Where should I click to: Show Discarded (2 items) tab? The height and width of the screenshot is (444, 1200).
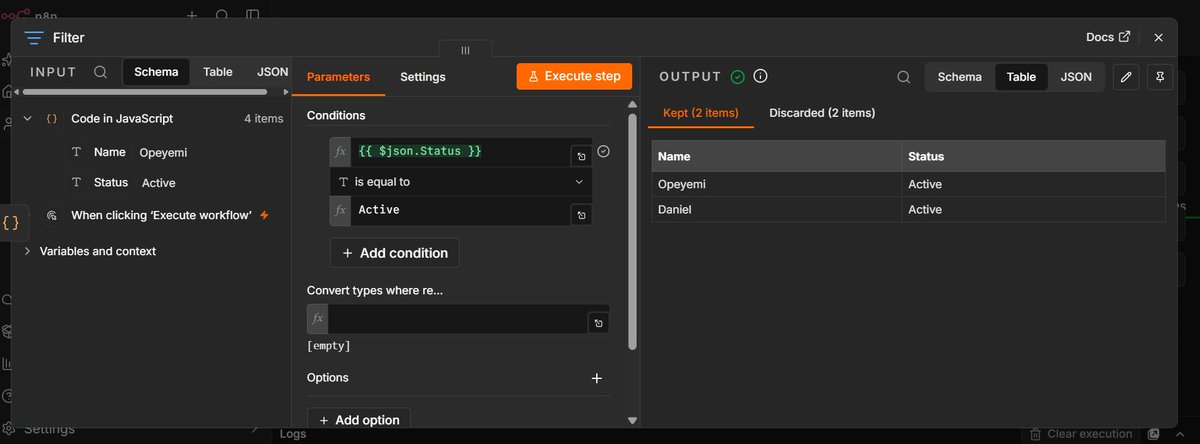(822, 113)
